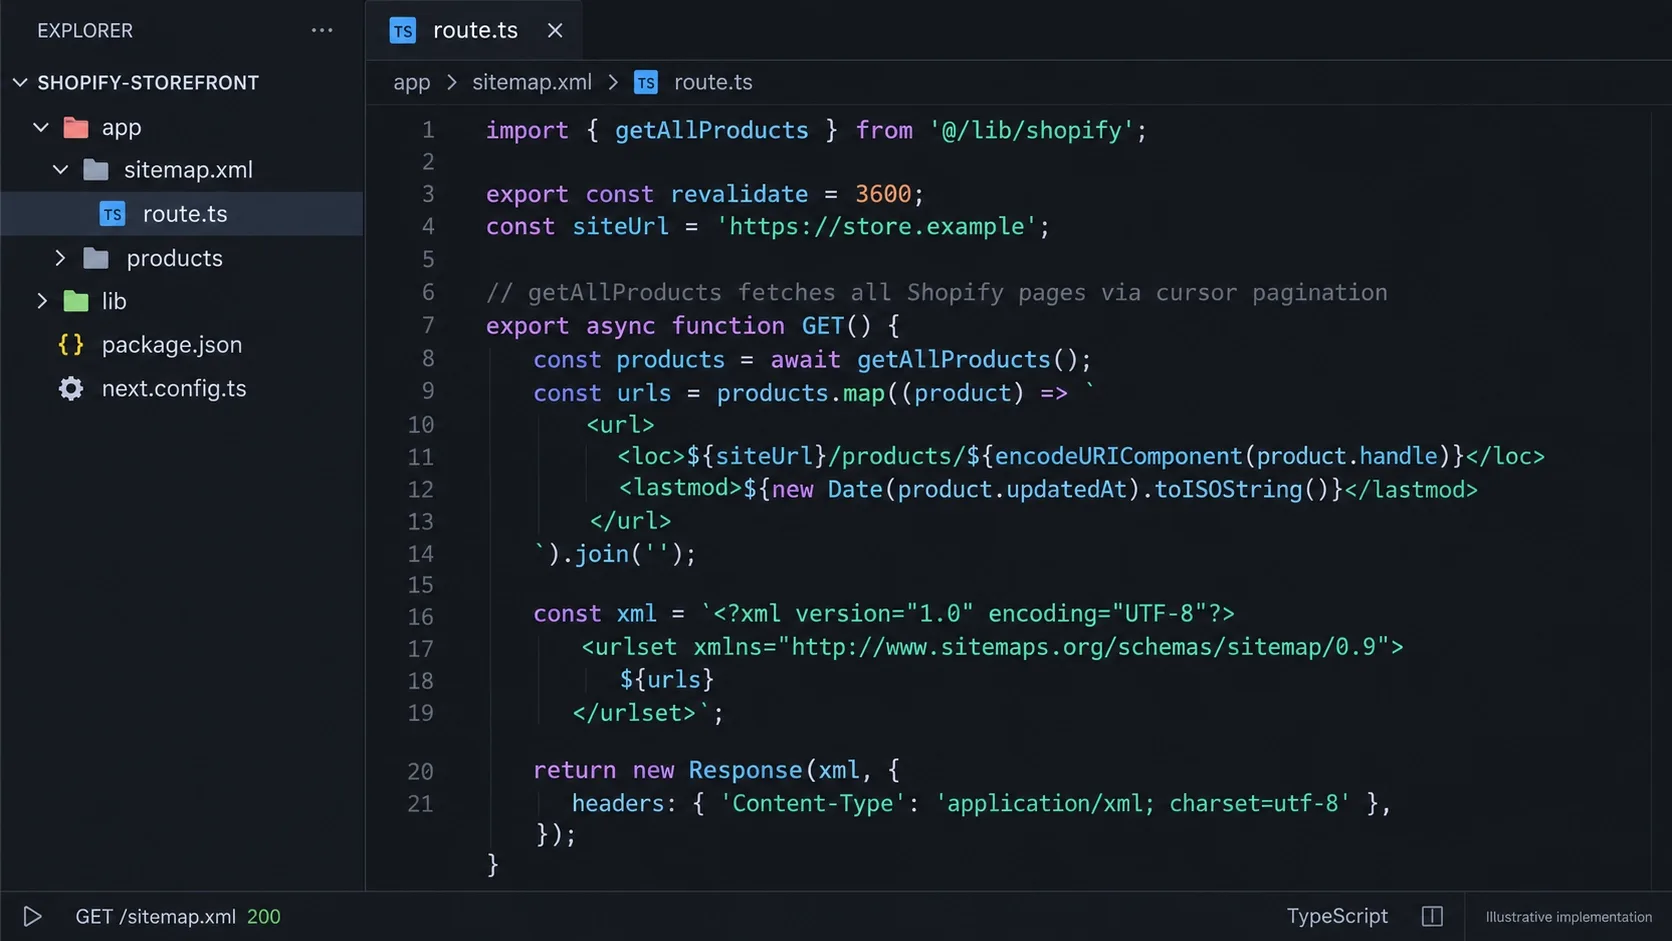The height and width of the screenshot is (941, 1672).
Task: Select the products folder label
Action: click(x=174, y=258)
